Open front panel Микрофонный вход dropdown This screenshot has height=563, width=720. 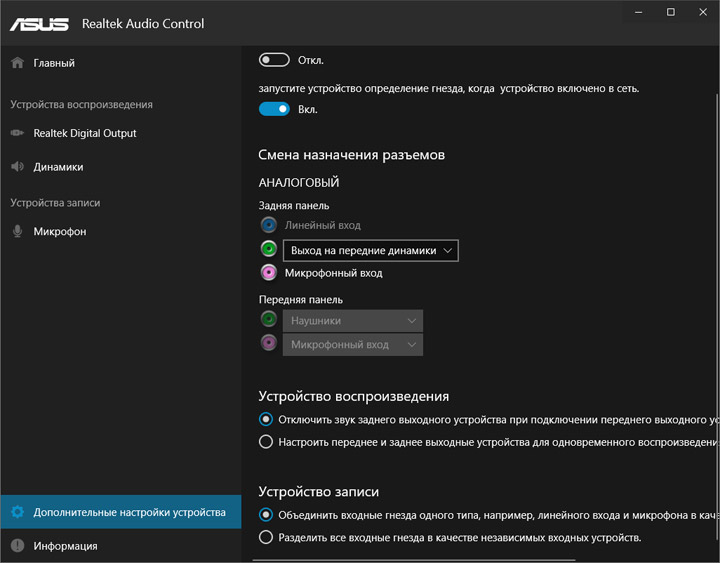click(353, 345)
